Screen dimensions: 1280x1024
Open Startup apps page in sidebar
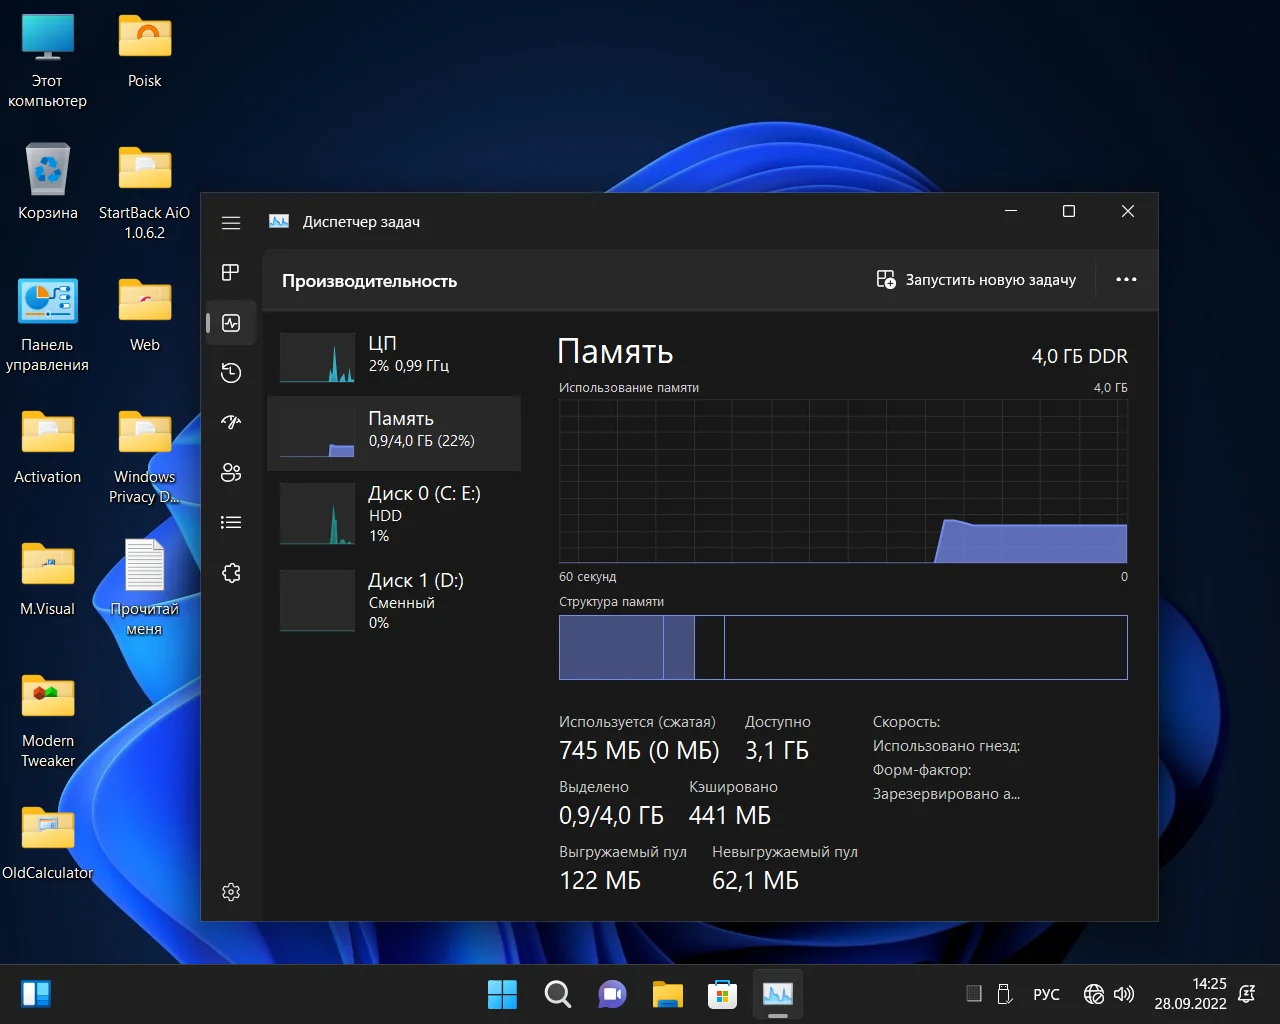231,422
